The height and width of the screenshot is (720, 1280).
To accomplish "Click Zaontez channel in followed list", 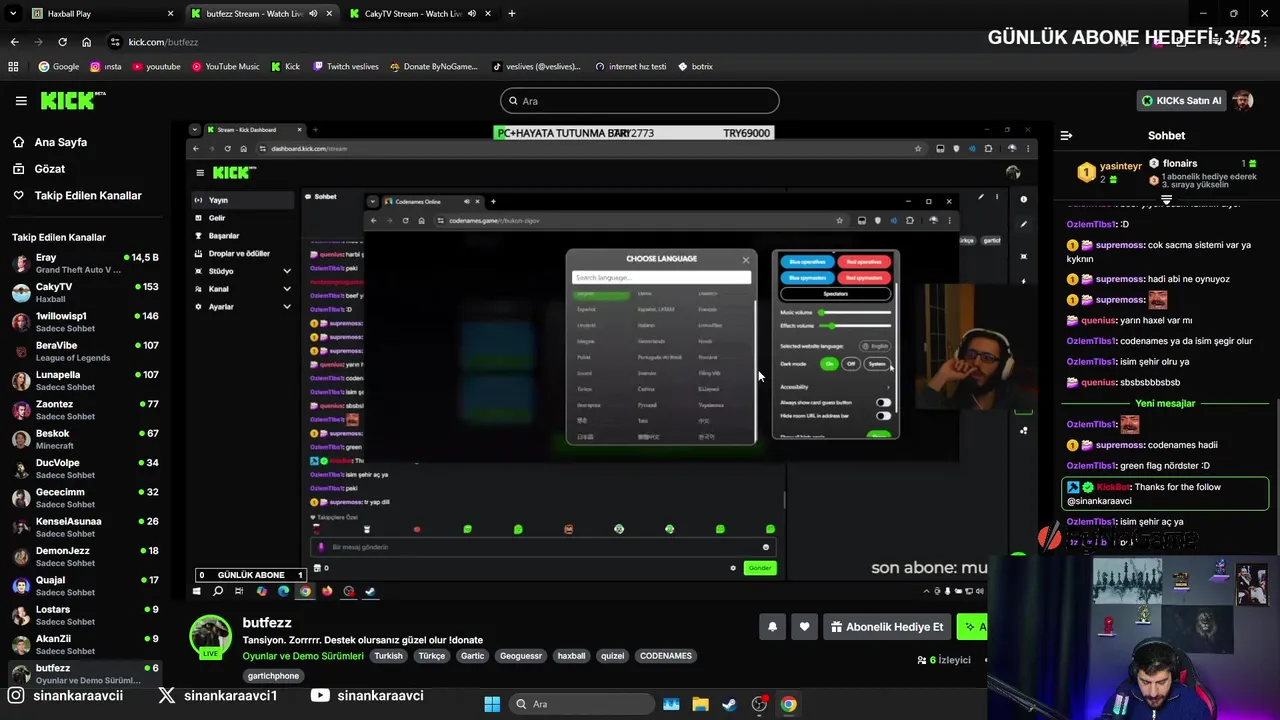I will tap(85, 410).
